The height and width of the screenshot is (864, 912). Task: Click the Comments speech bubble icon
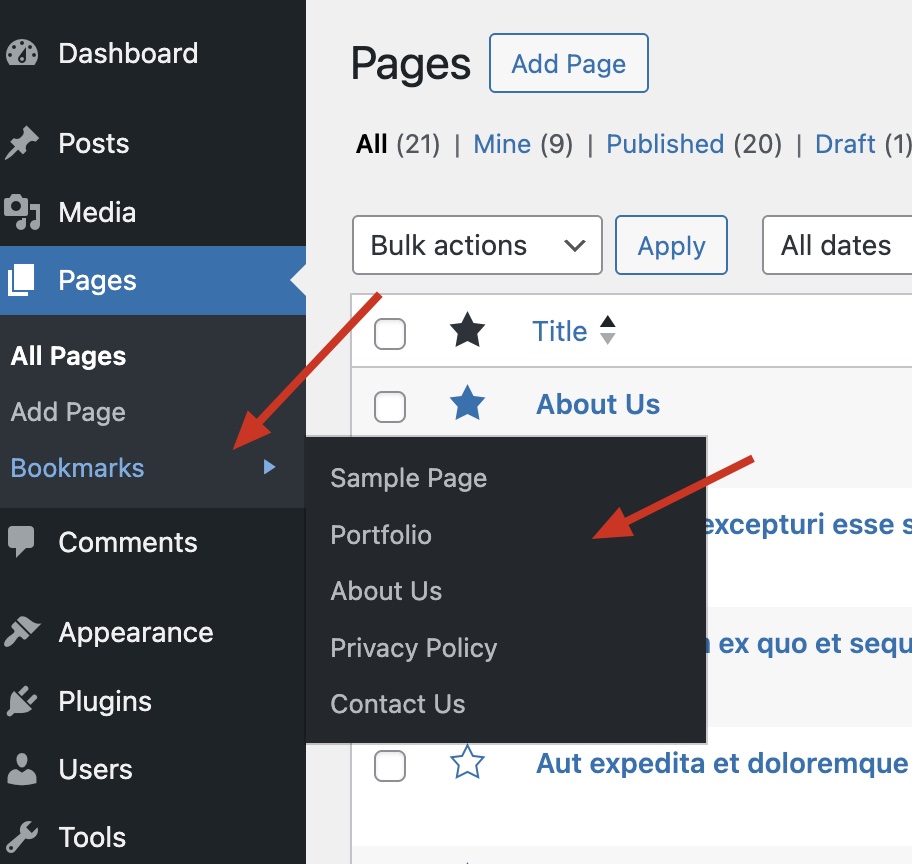(21, 542)
